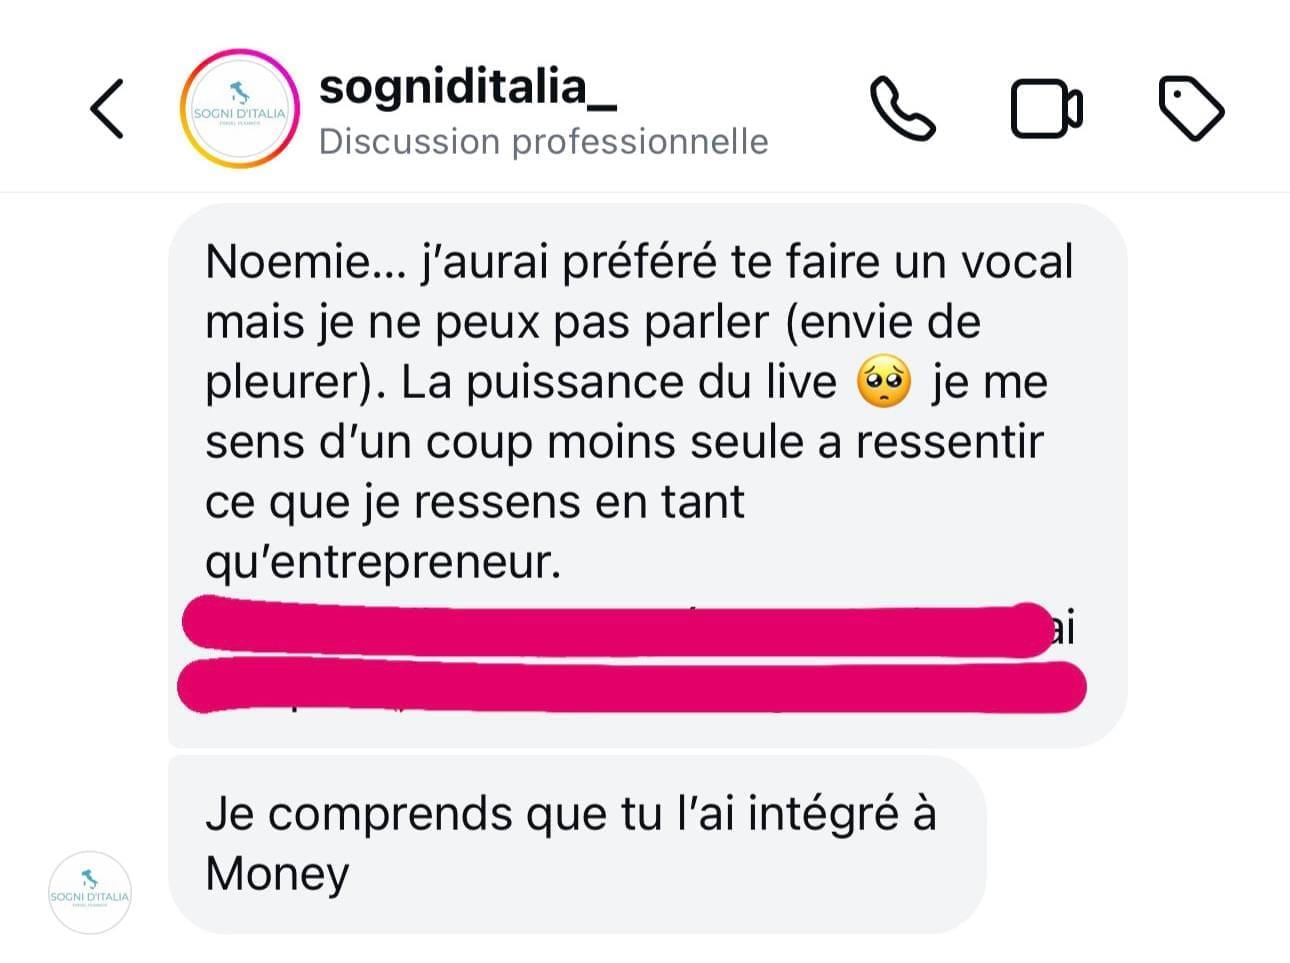Tap the "Discussion professionnelle" subtitle

coord(543,142)
